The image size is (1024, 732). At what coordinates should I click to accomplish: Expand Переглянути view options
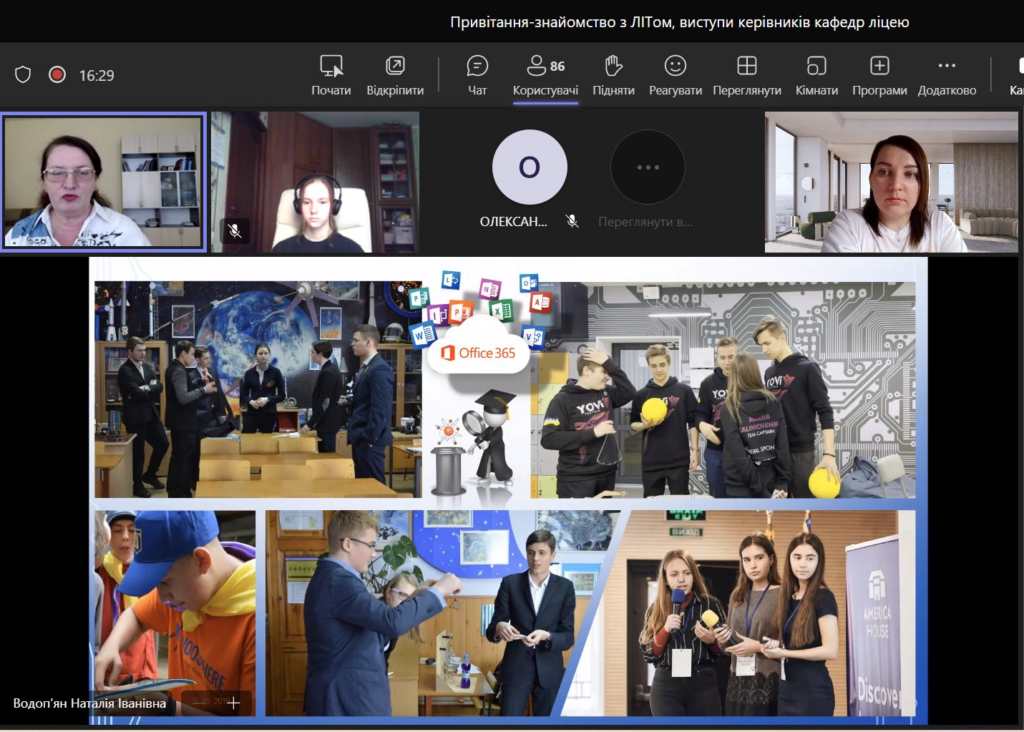[x=746, y=67]
